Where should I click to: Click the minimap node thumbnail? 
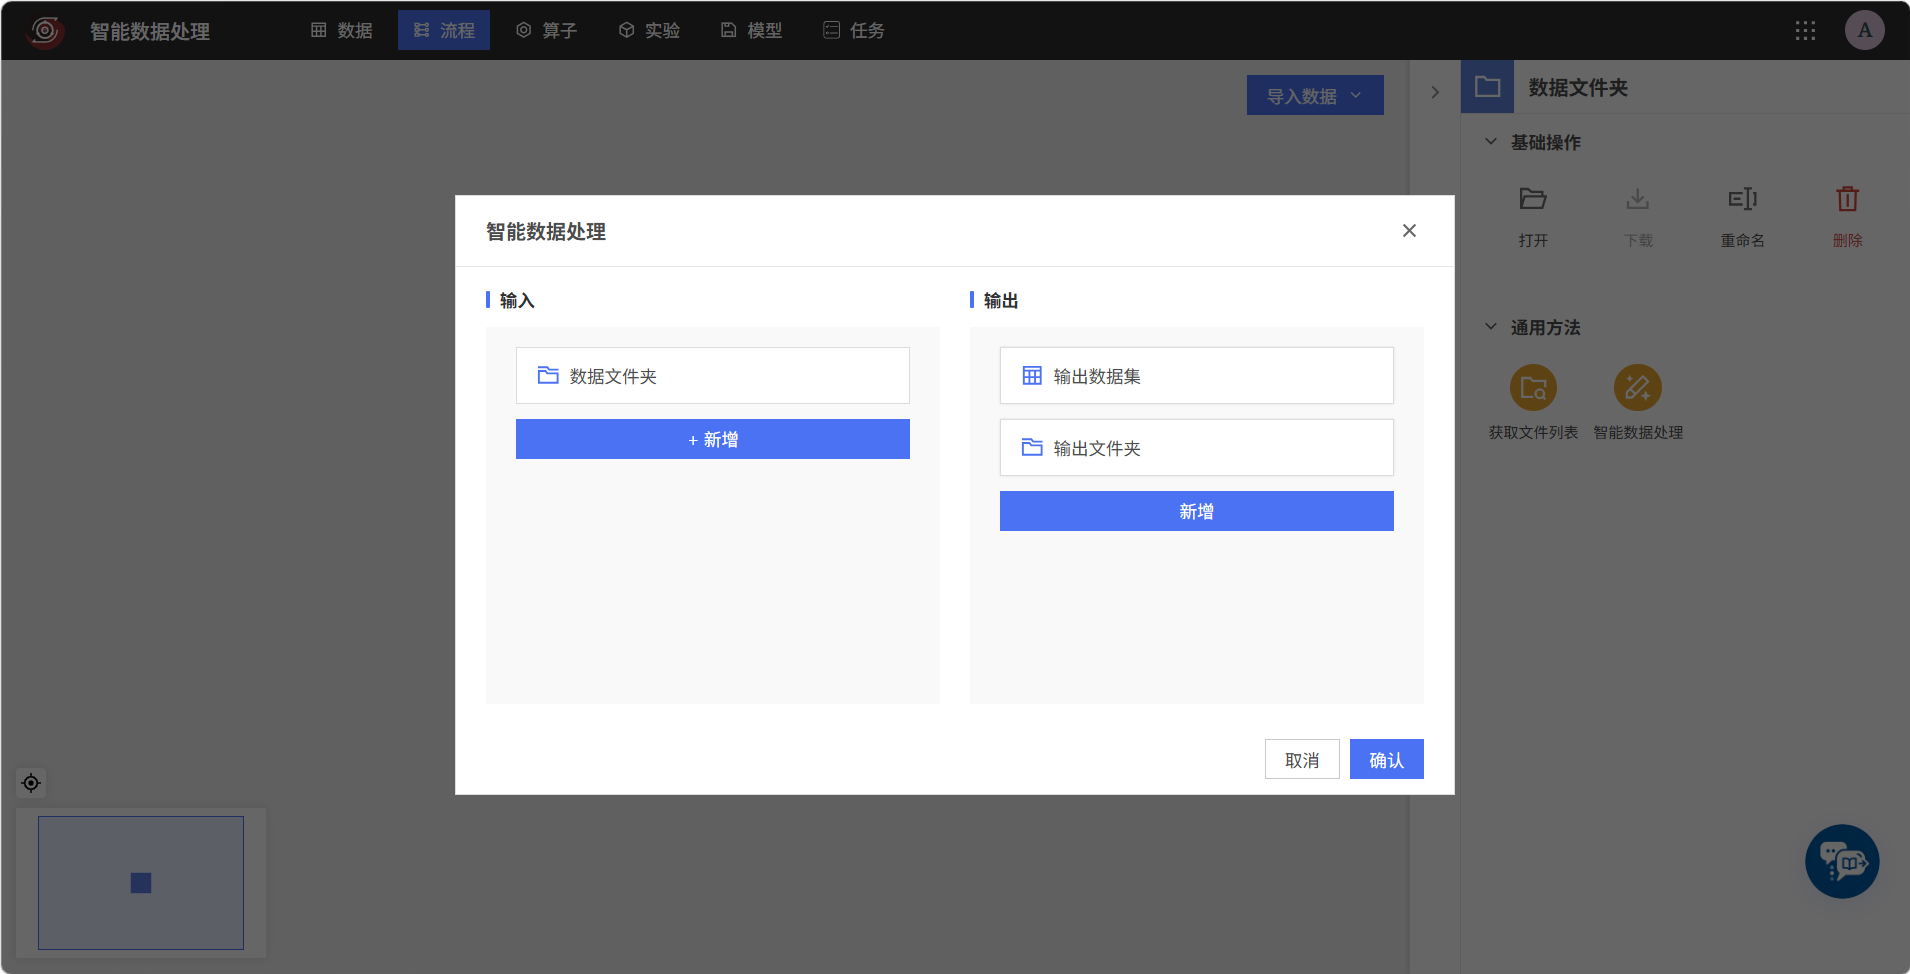pos(141,883)
